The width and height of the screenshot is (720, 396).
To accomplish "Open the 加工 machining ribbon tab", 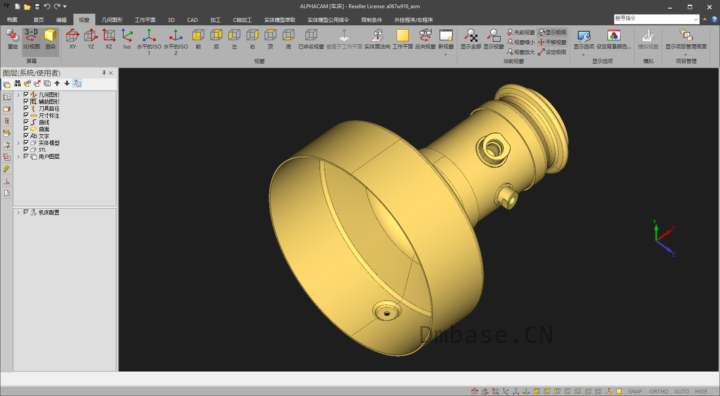I will pyautogui.click(x=215, y=20).
